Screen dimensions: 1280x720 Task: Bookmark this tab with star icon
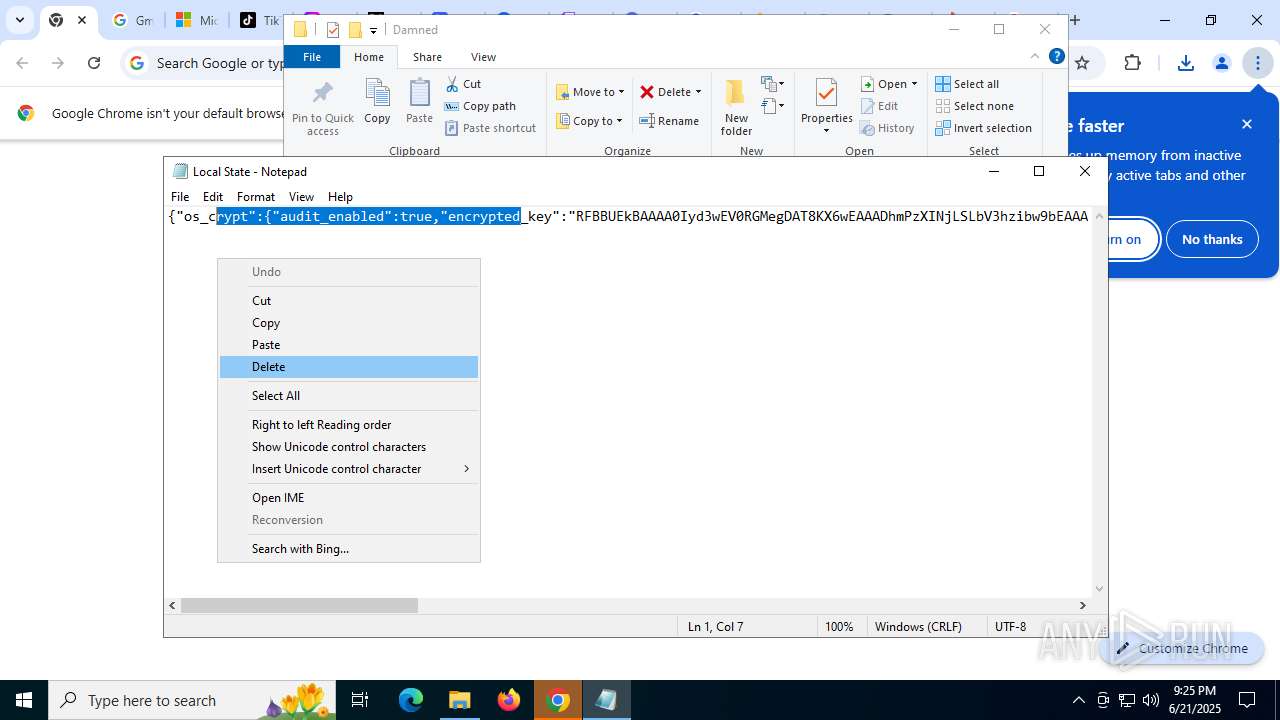(1082, 63)
